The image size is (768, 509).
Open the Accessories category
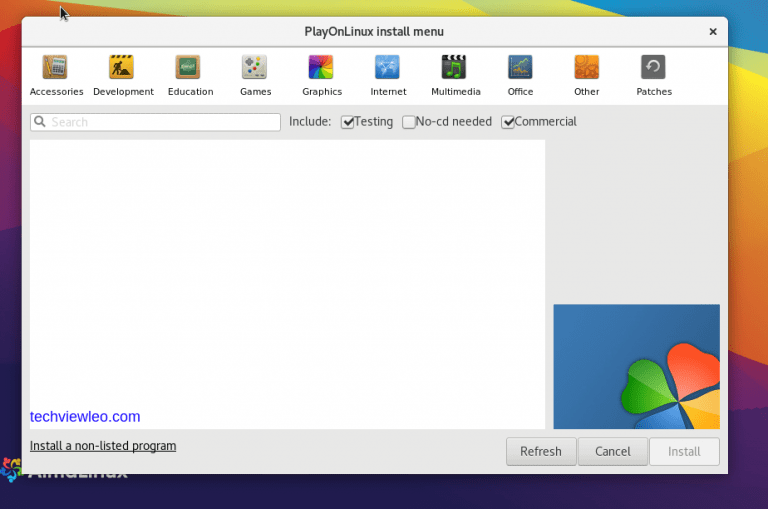click(55, 75)
